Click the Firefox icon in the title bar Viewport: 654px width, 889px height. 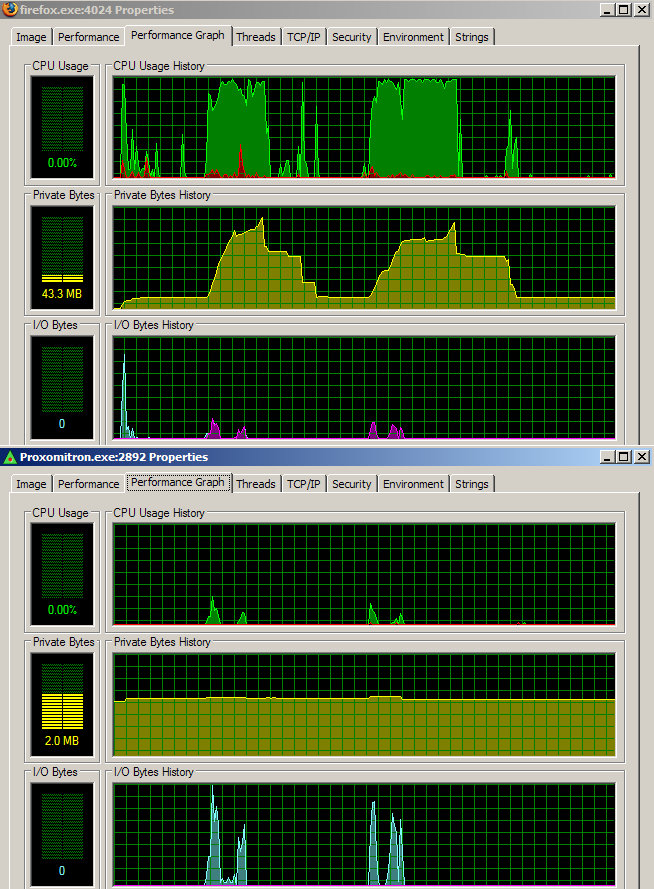click(x=10, y=10)
